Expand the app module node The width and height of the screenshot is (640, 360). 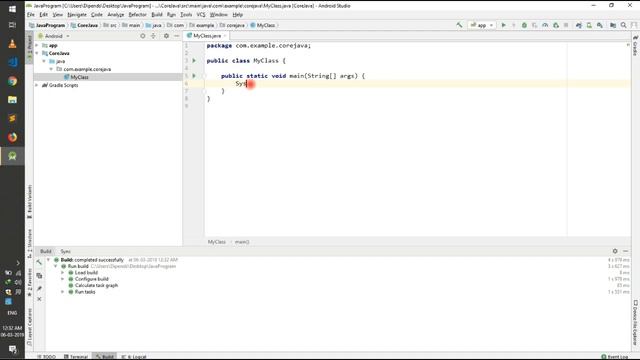tap(37, 46)
